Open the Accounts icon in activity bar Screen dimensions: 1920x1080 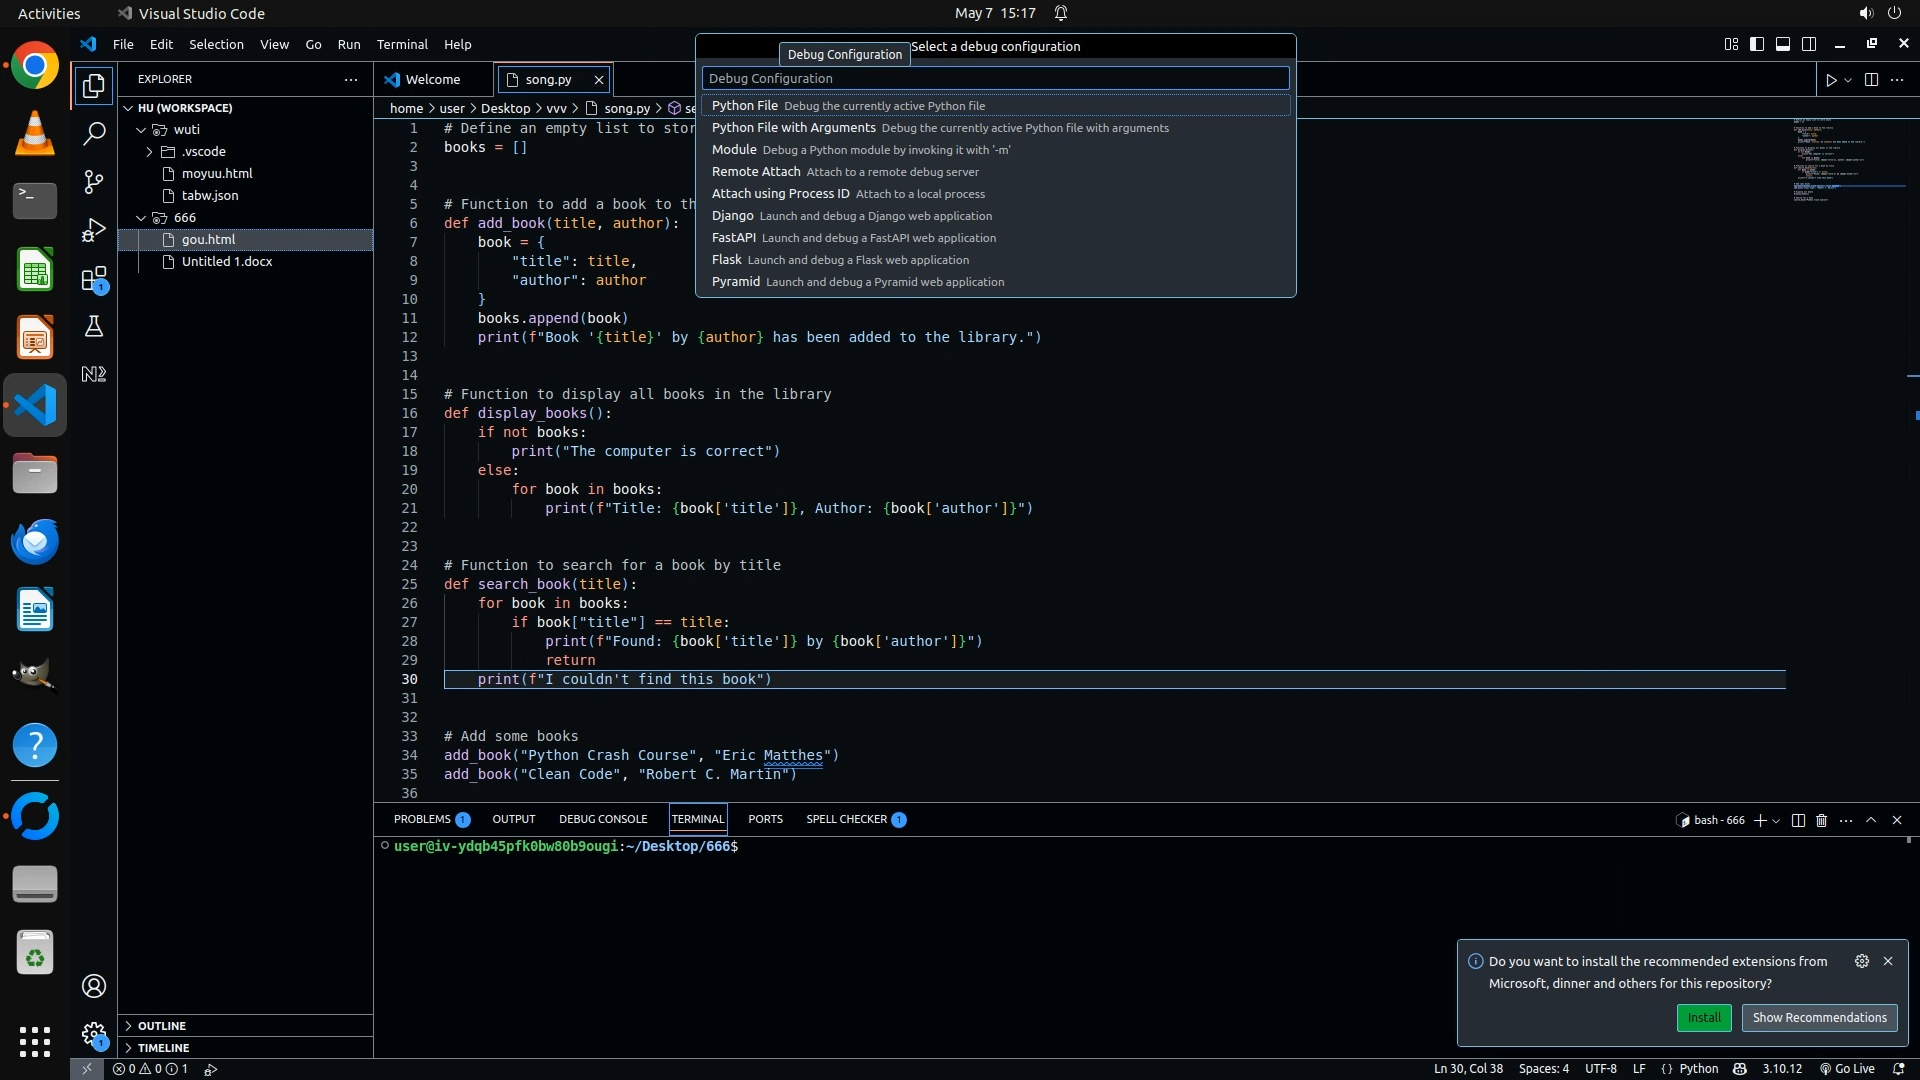[93, 986]
